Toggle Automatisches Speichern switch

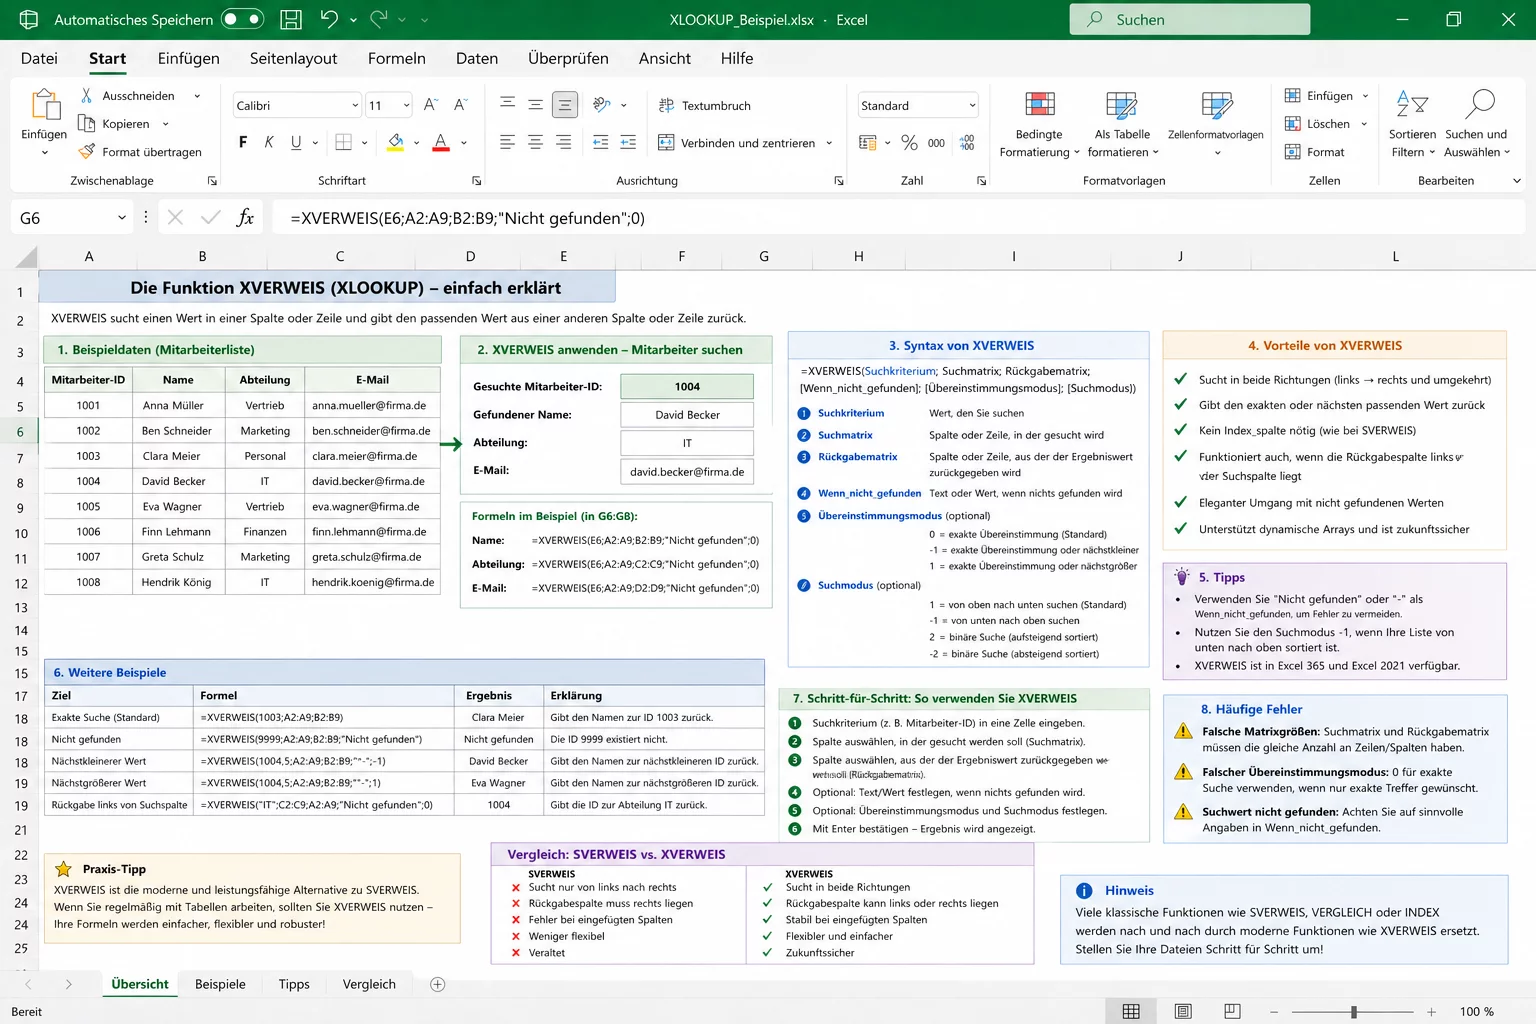pos(242,19)
